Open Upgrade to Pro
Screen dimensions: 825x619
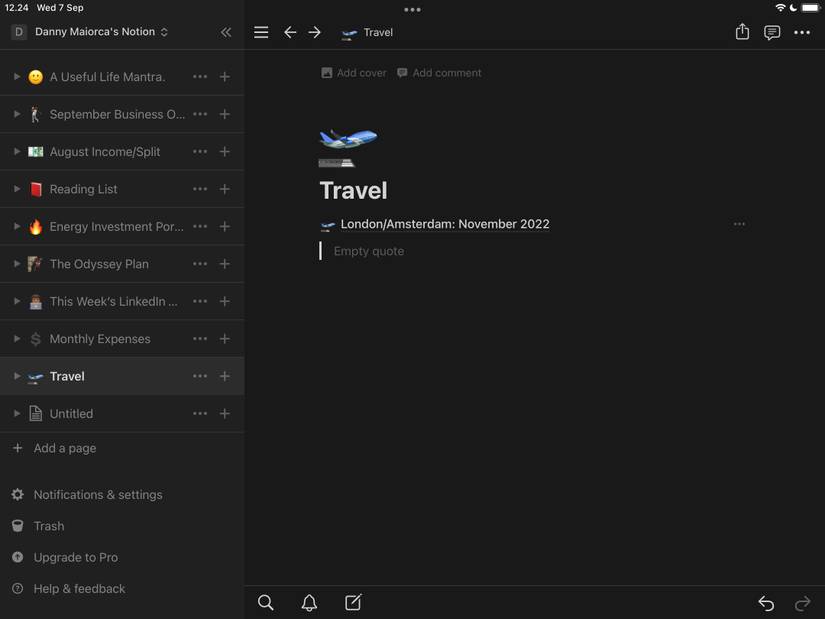pyautogui.click(x=75, y=557)
